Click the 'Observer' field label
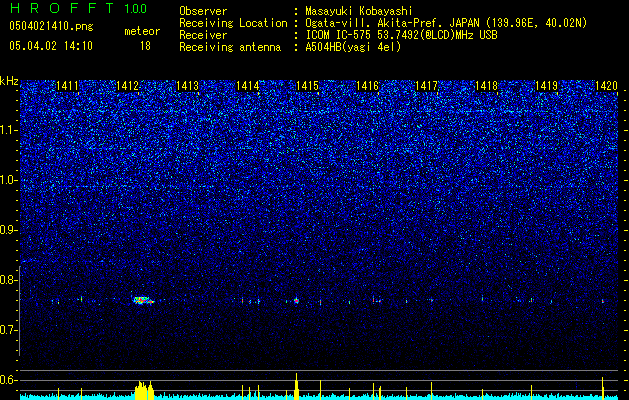Viewport: 629px width, 400px height. point(203,11)
